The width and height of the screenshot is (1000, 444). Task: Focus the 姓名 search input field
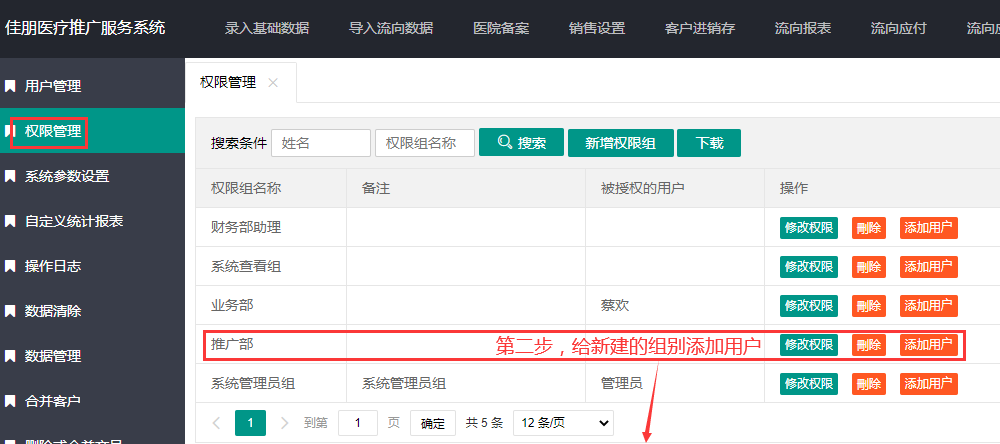coord(320,143)
